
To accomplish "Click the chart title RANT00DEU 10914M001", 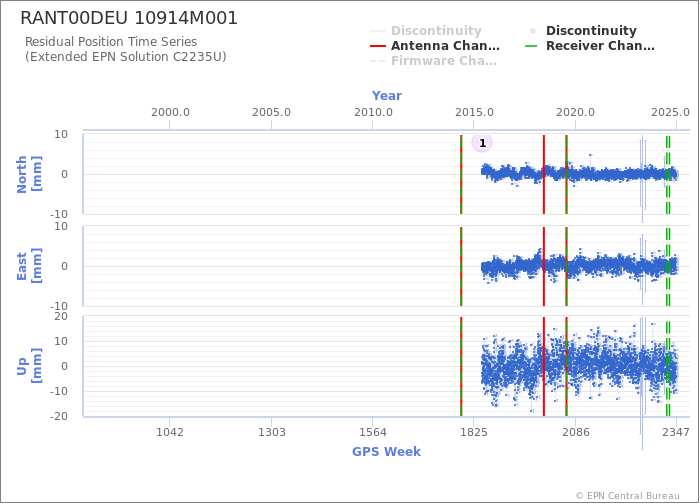I will click(x=129, y=18).
